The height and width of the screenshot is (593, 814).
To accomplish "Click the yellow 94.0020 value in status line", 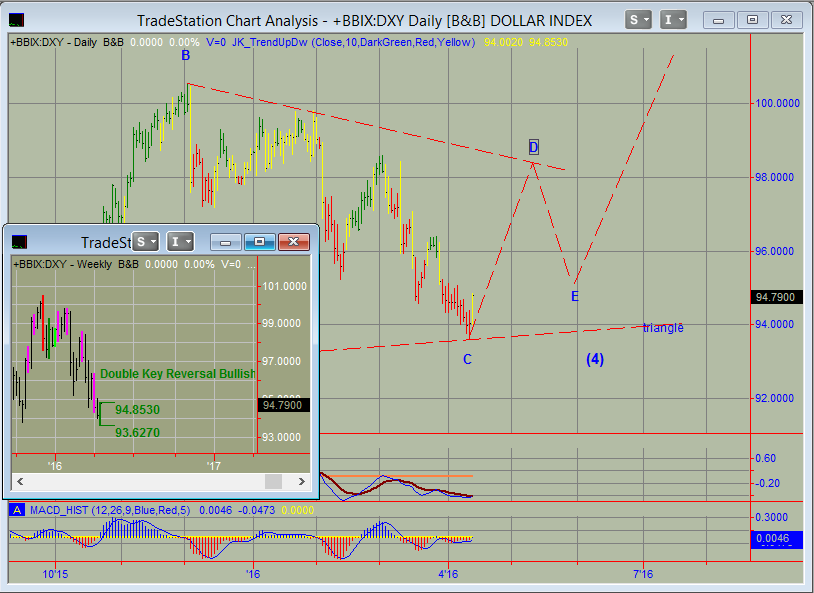I will click(504, 42).
